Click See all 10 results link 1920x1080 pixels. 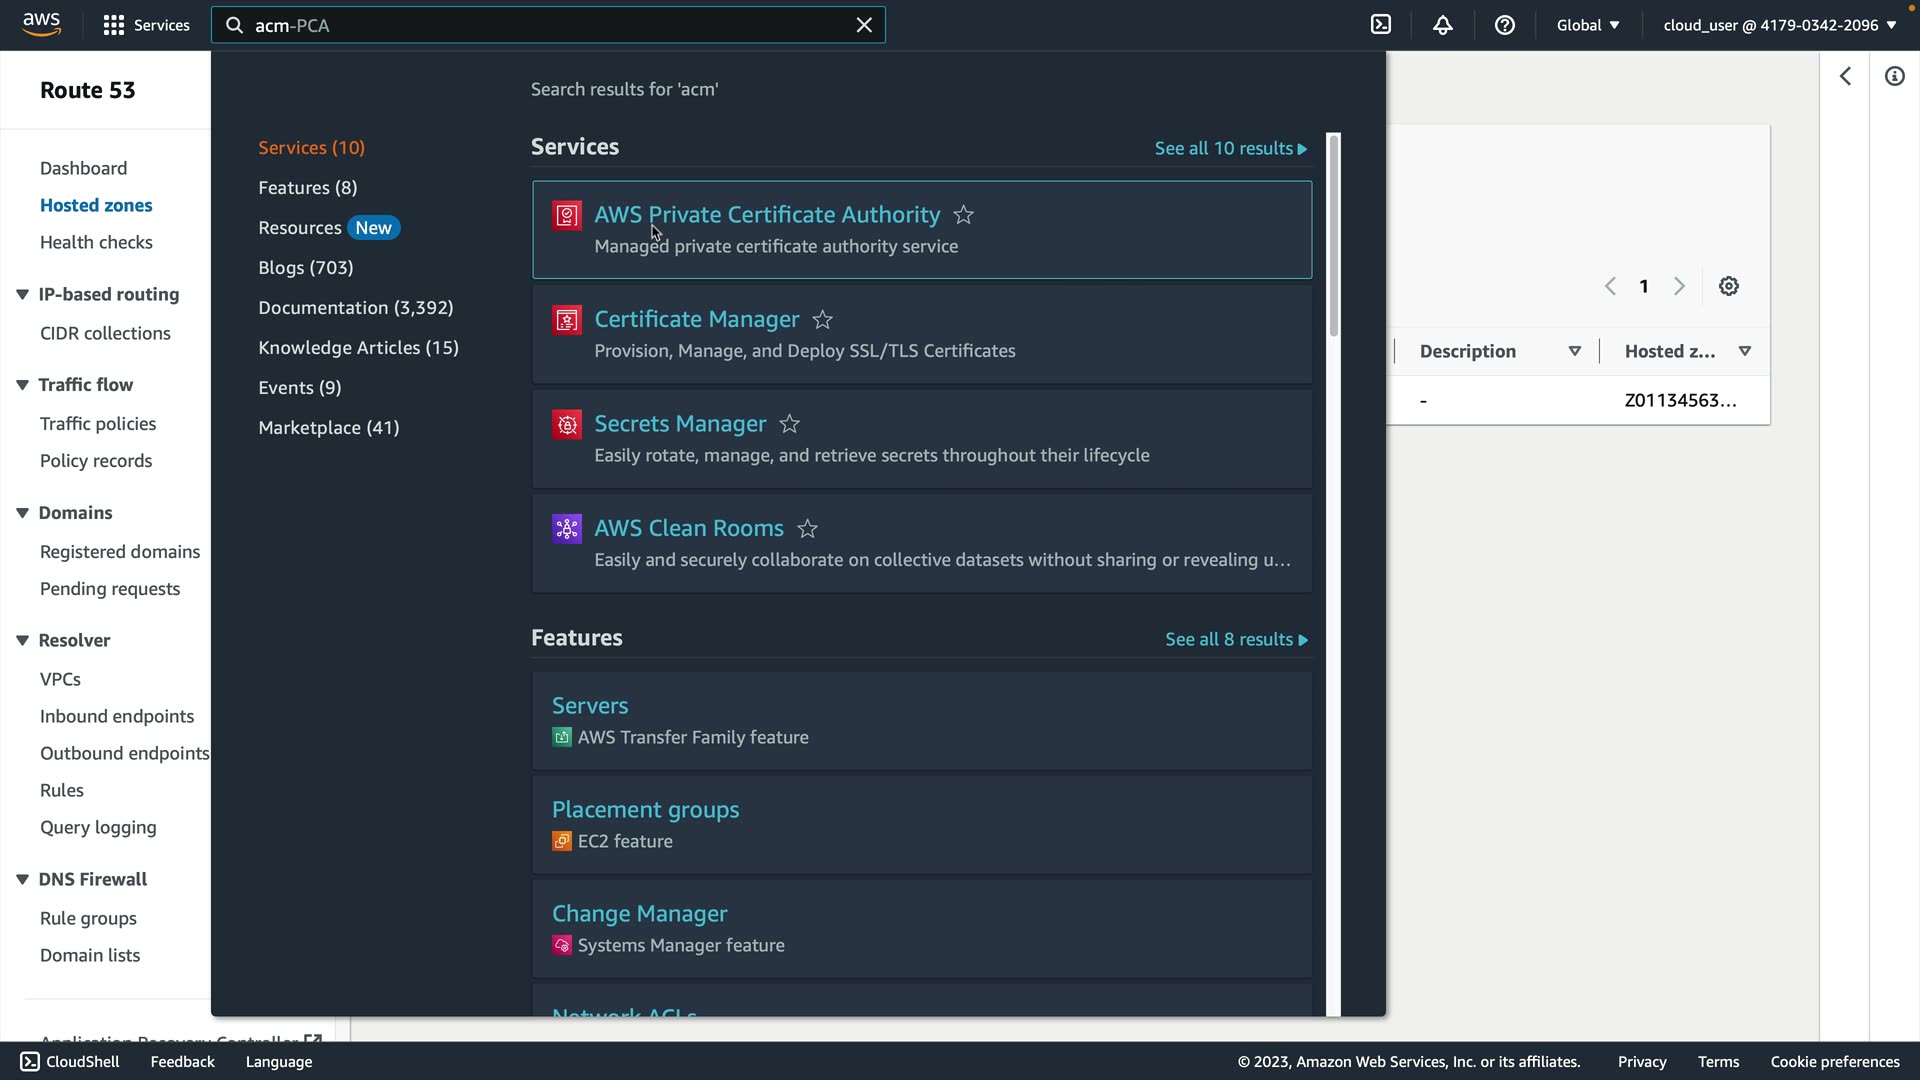1230,148
